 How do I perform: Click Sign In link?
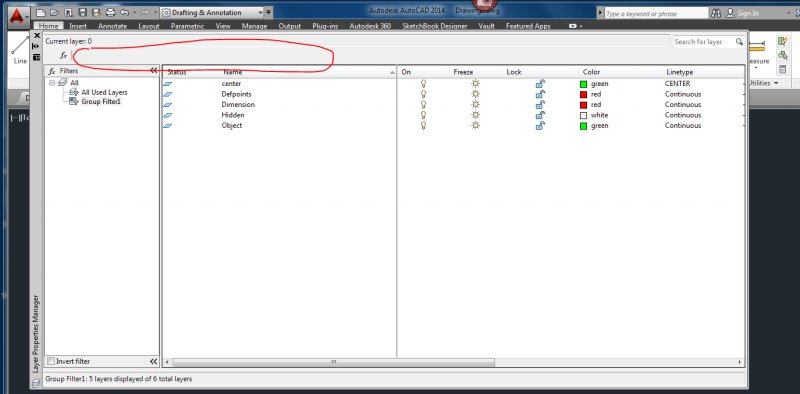click(x=748, y=13)
